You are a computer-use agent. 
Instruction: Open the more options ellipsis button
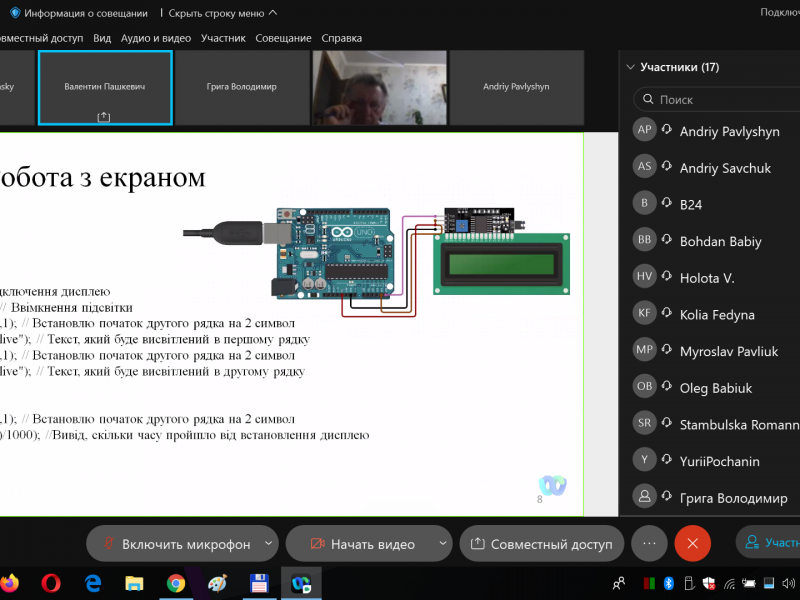649,544
